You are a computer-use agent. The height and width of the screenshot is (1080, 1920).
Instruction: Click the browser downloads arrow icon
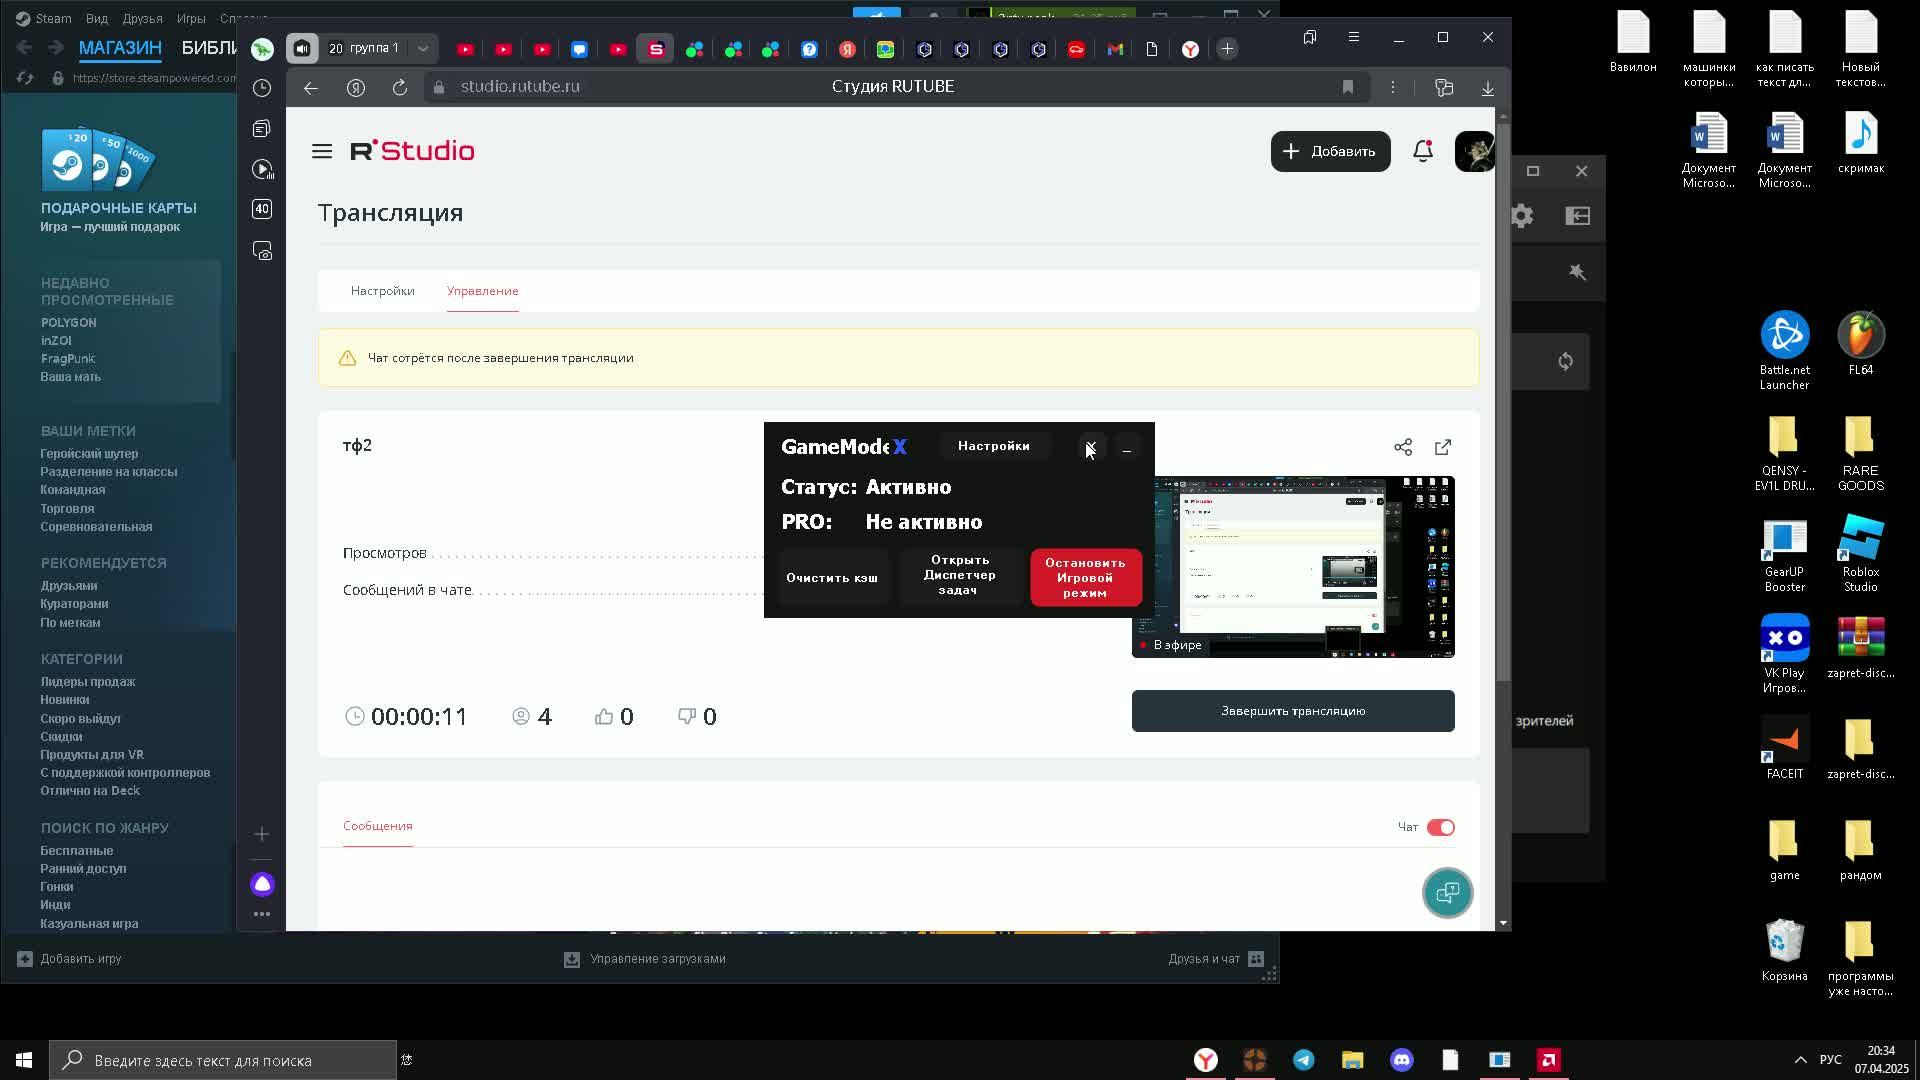coord(1487,88)
